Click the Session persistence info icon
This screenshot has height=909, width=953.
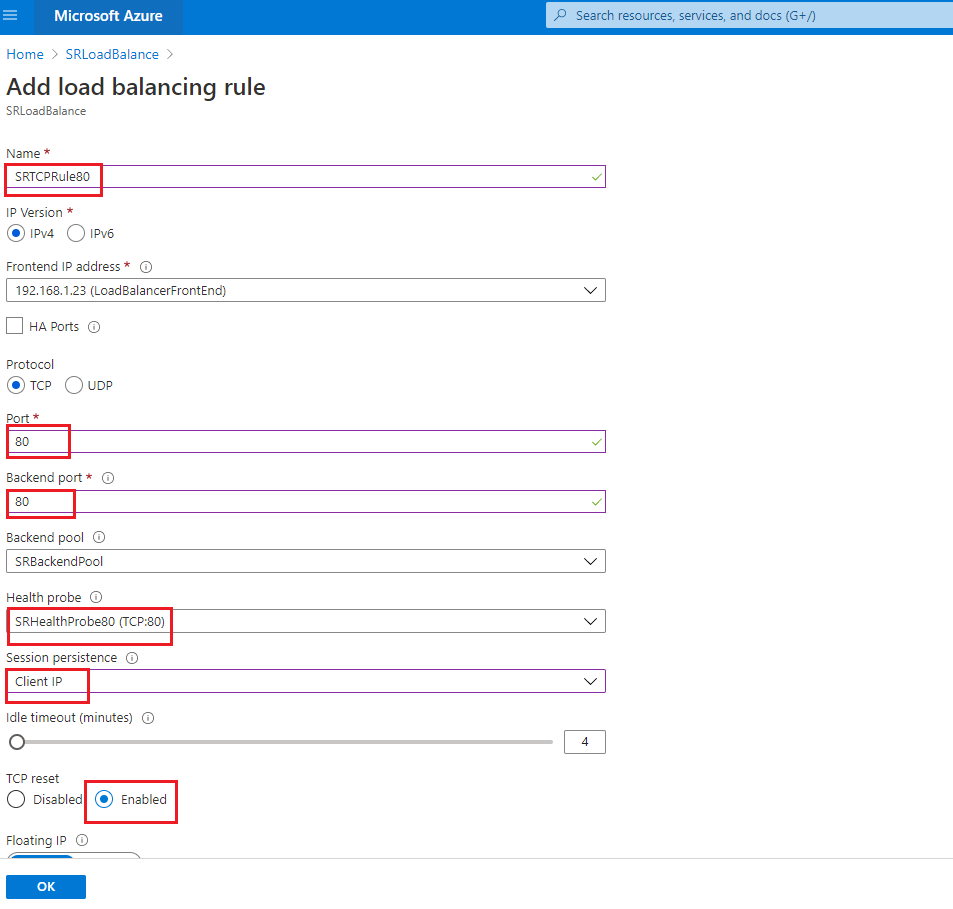[x=132, y=658]
